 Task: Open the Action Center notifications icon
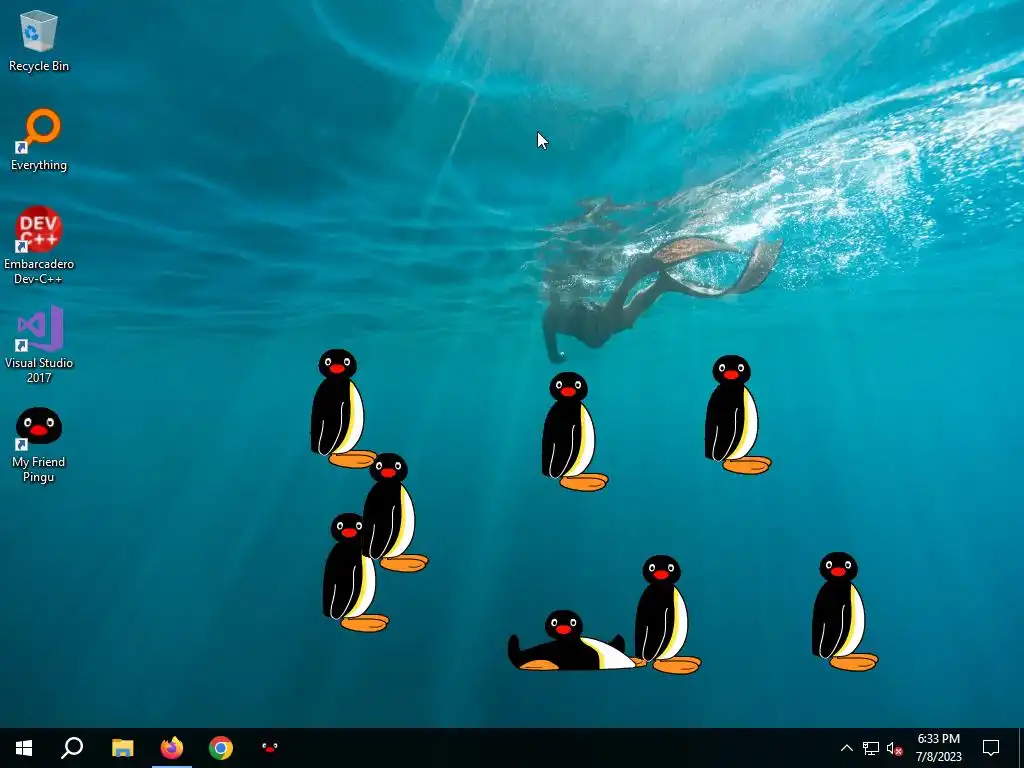(991, 748)
